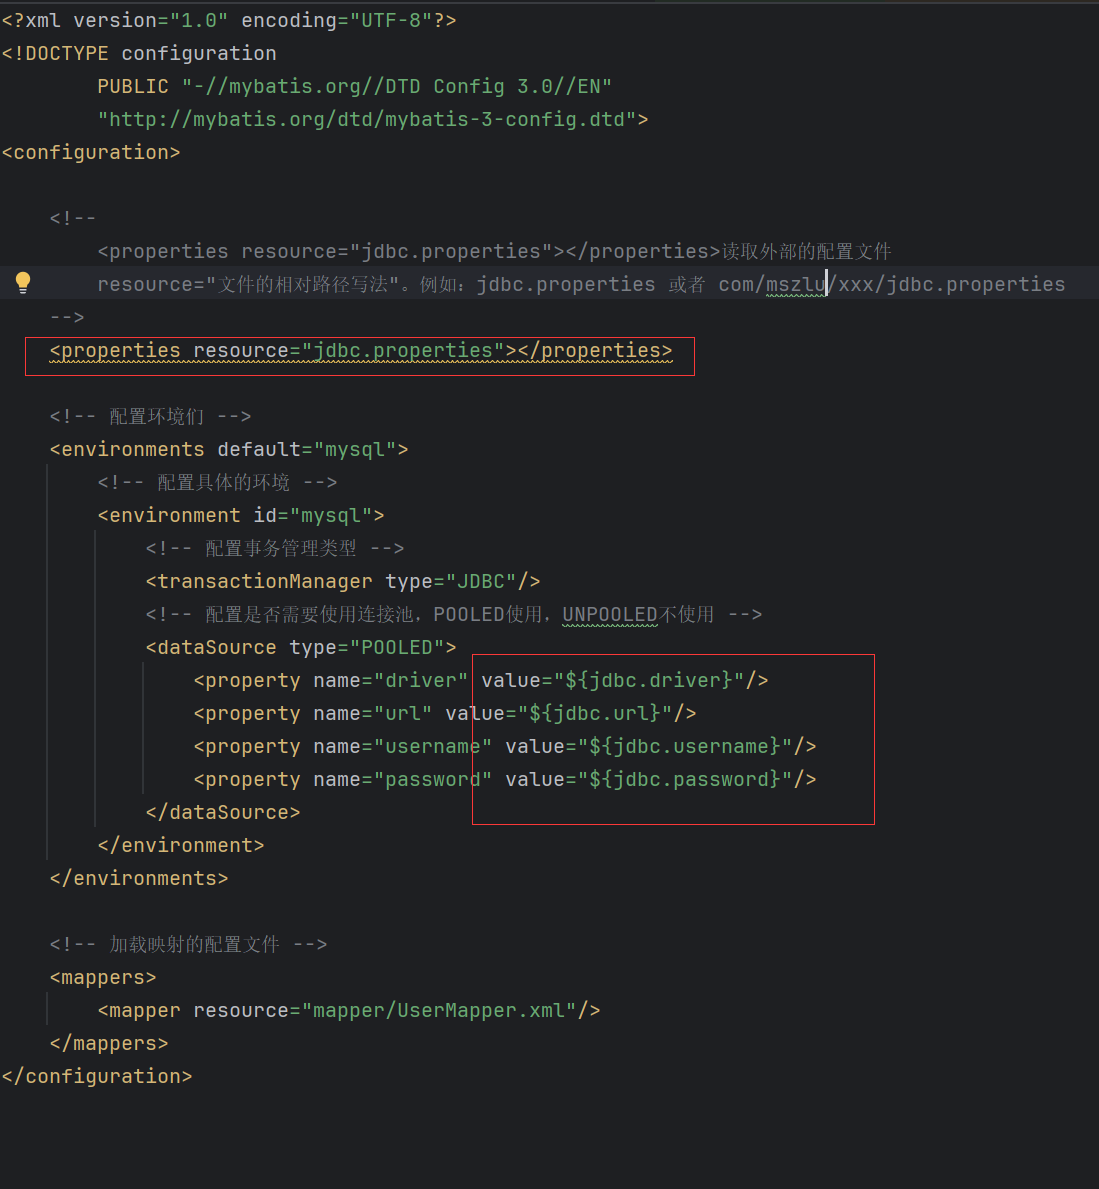This screenshot has width=1099, height=1189.
Task: Click the XML declaration line with version="1.0"
Action: click(229, 20)
